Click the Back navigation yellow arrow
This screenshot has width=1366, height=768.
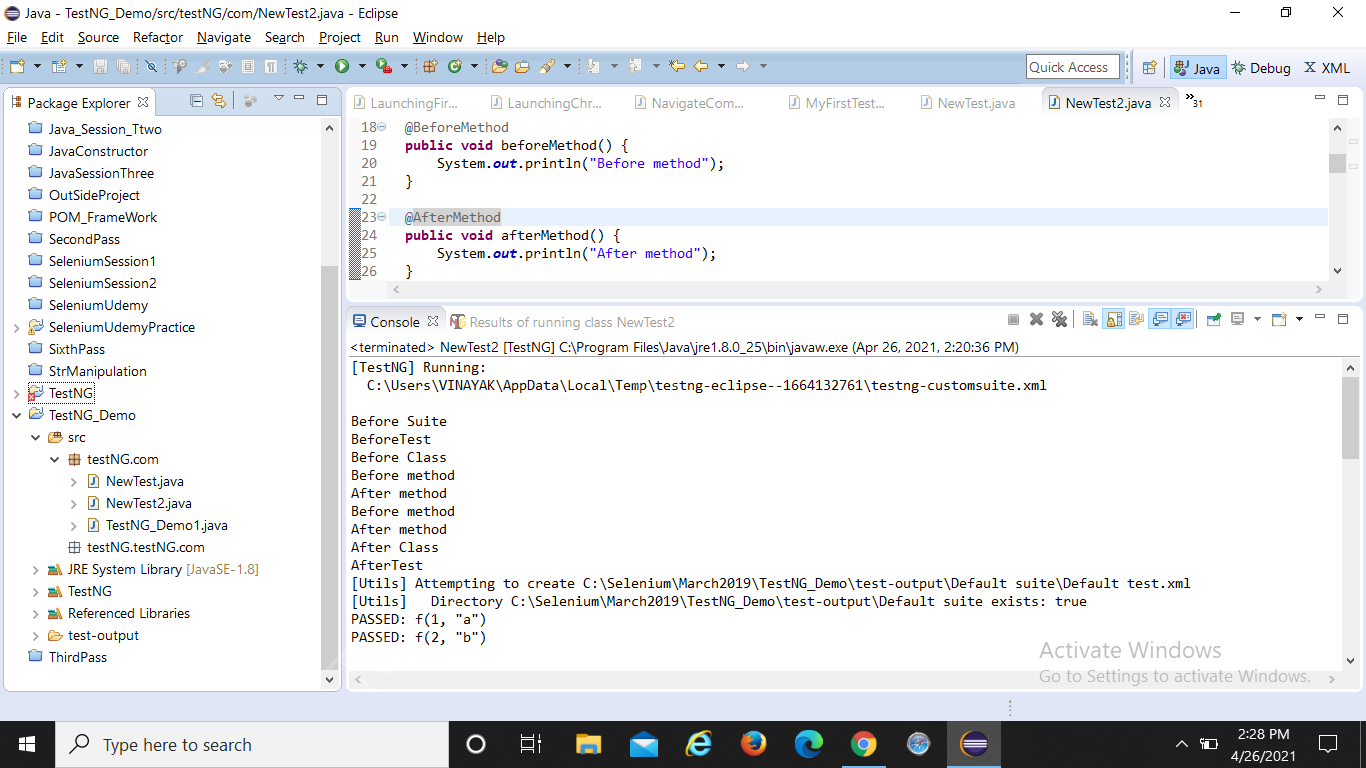[701, 66]
